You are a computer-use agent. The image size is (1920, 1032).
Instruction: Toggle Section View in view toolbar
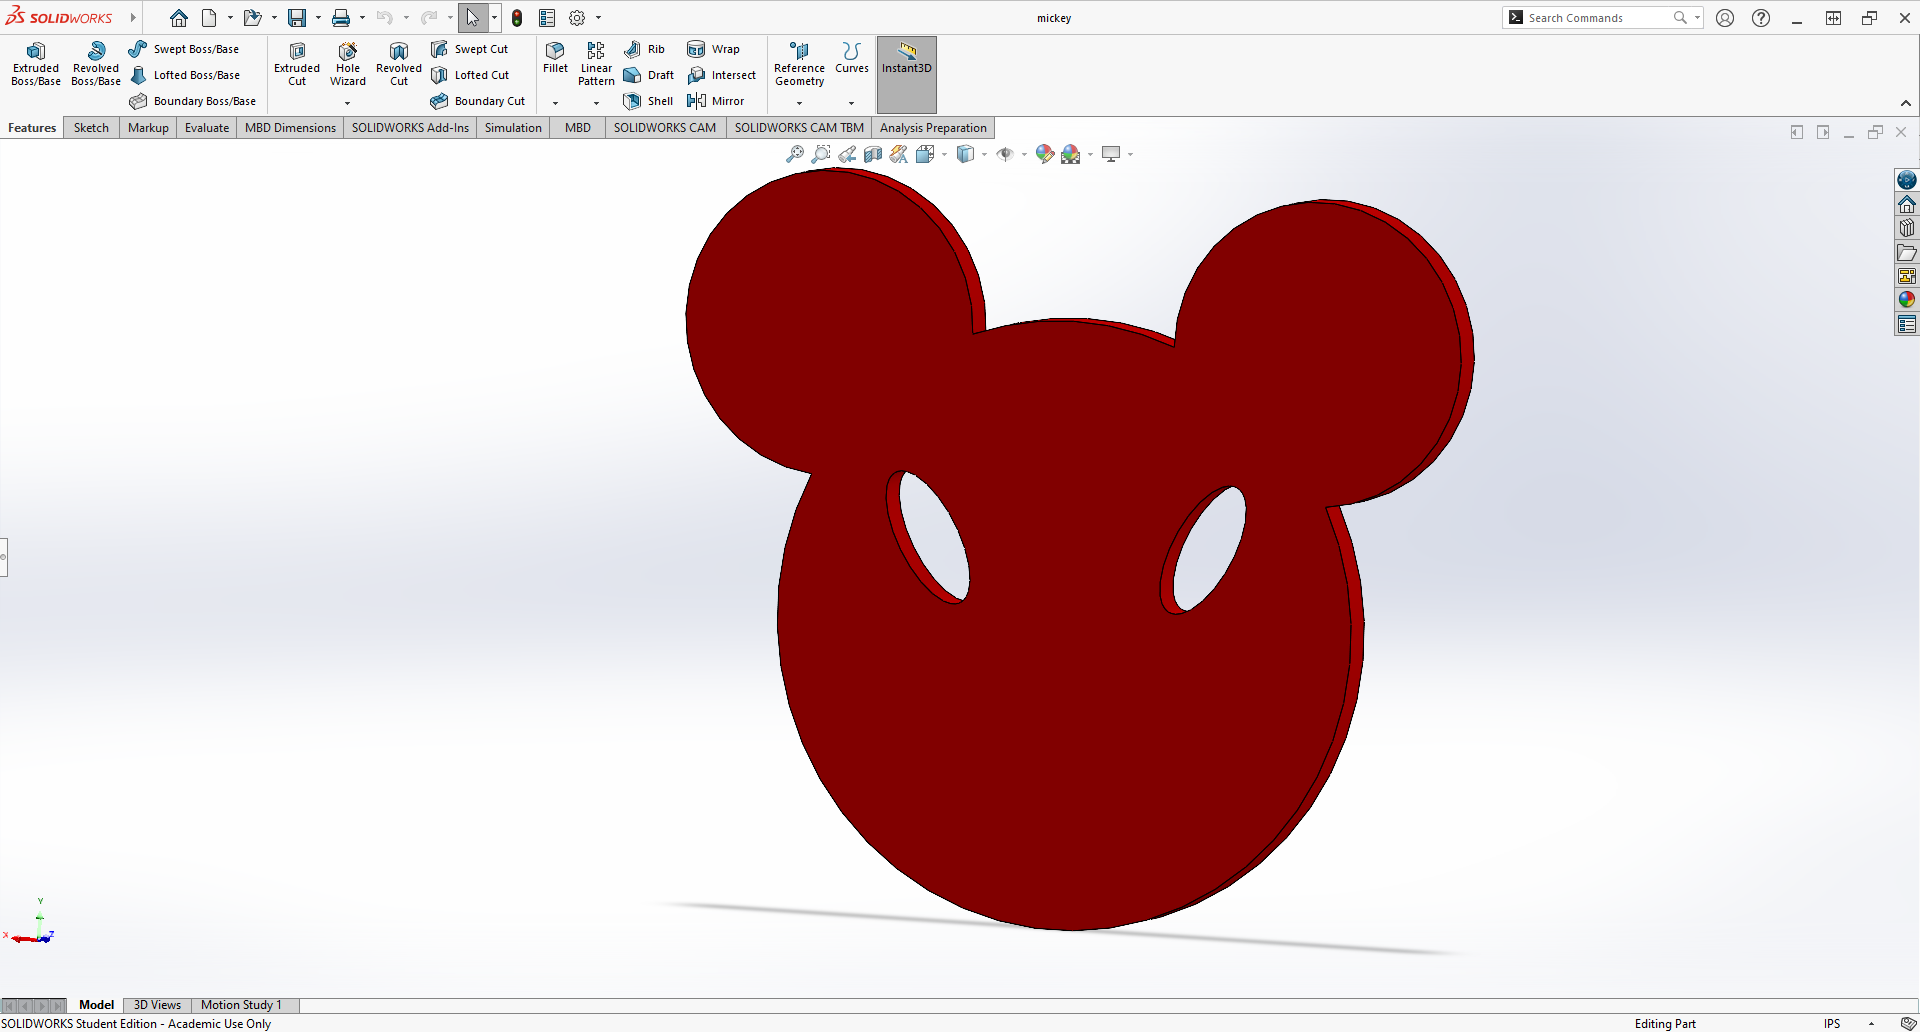(873, 154)
